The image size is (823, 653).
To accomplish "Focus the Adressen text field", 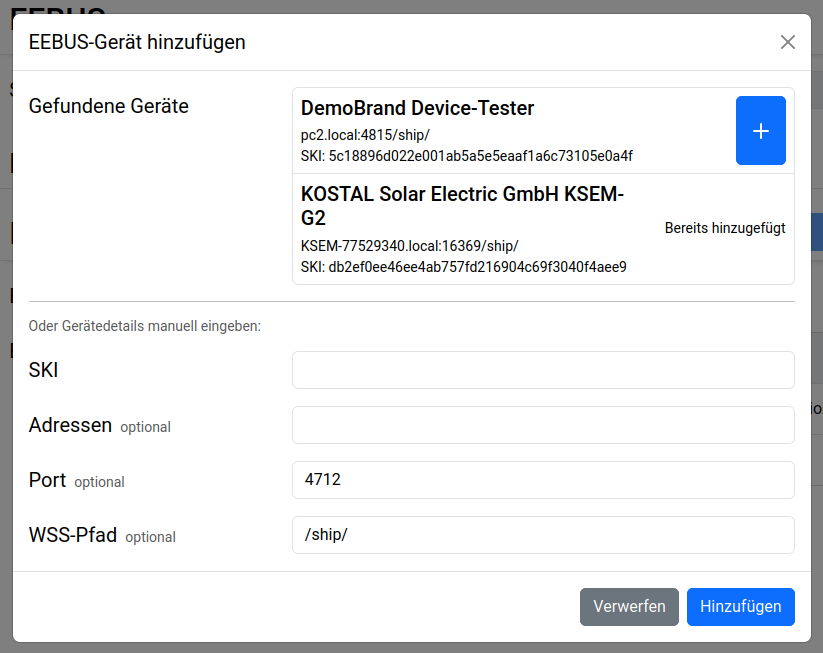I will click(x=543, y=425).
